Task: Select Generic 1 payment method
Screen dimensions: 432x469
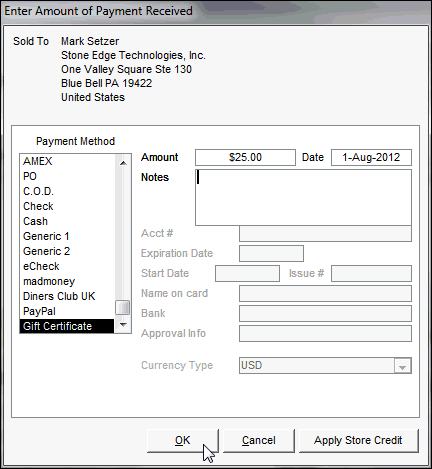Action: [67, 236]
